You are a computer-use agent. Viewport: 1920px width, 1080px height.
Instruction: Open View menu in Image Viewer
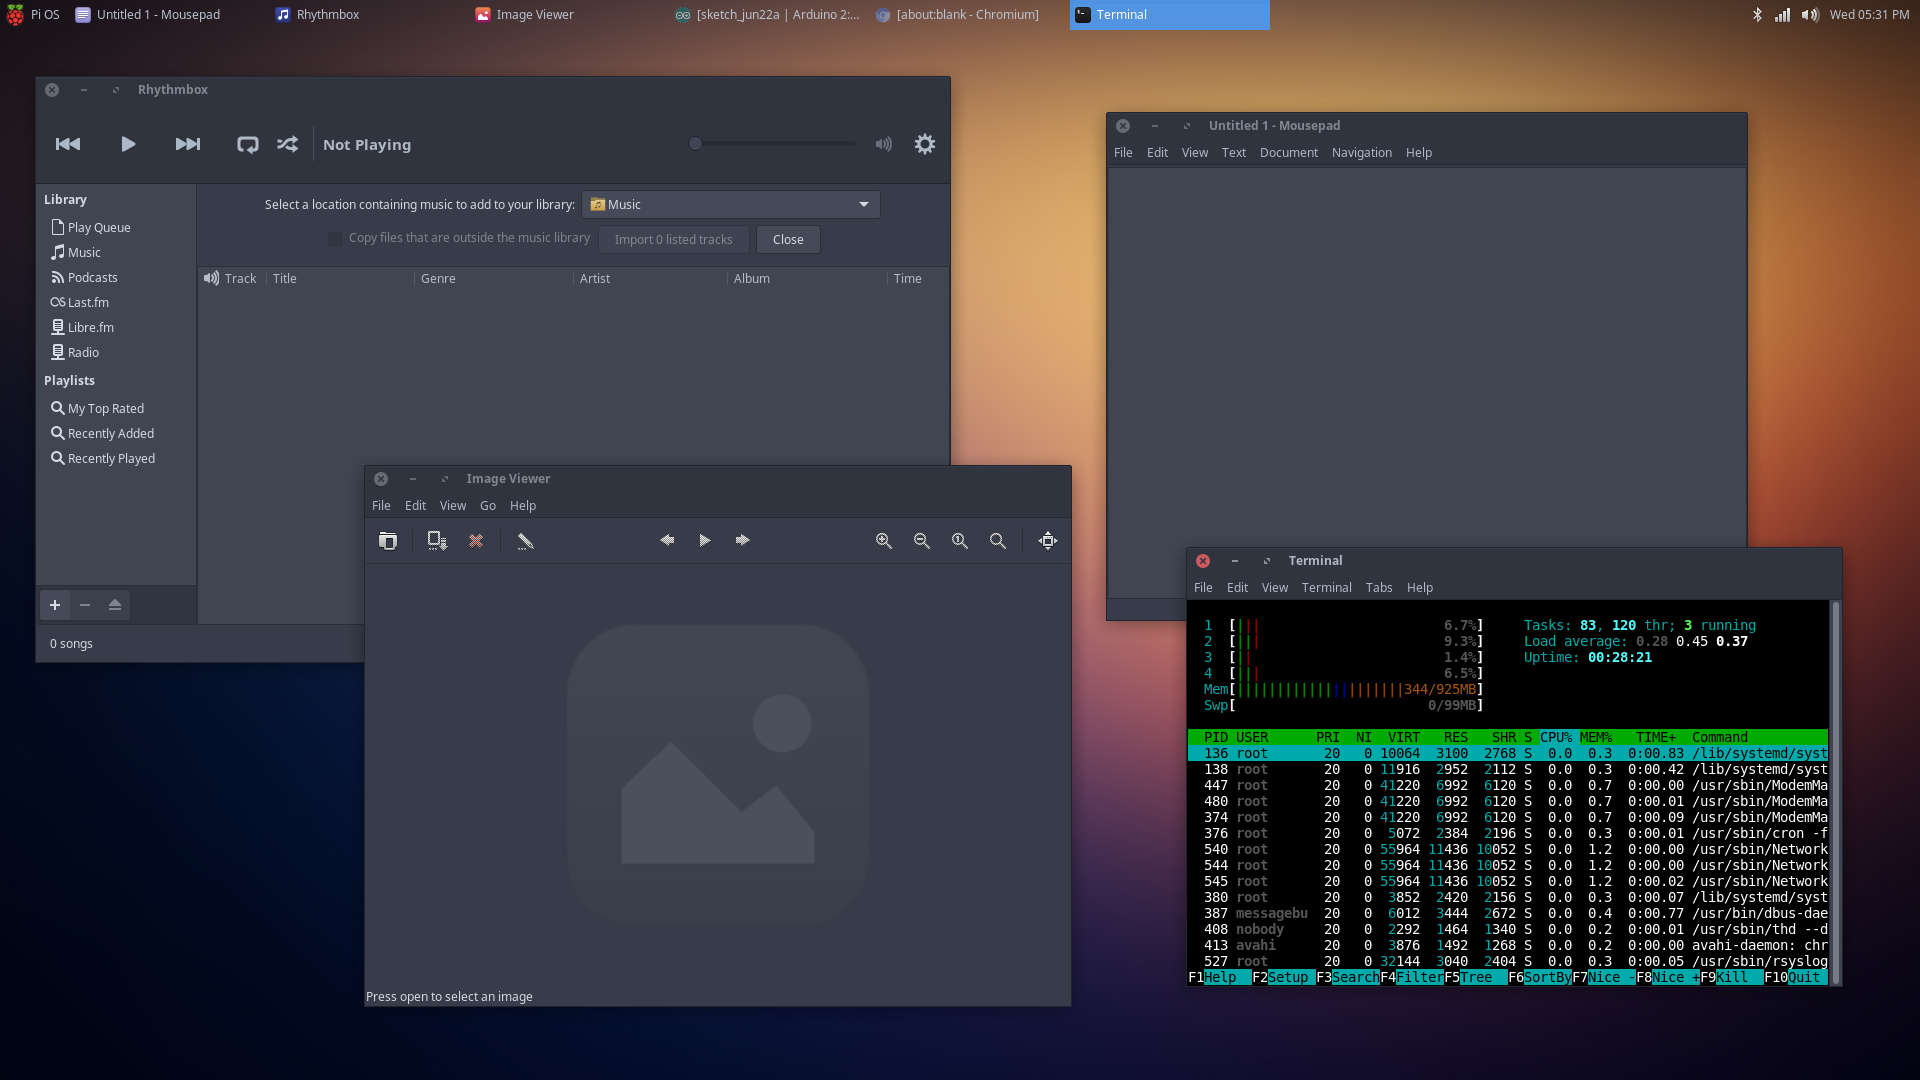coord(453,505)
